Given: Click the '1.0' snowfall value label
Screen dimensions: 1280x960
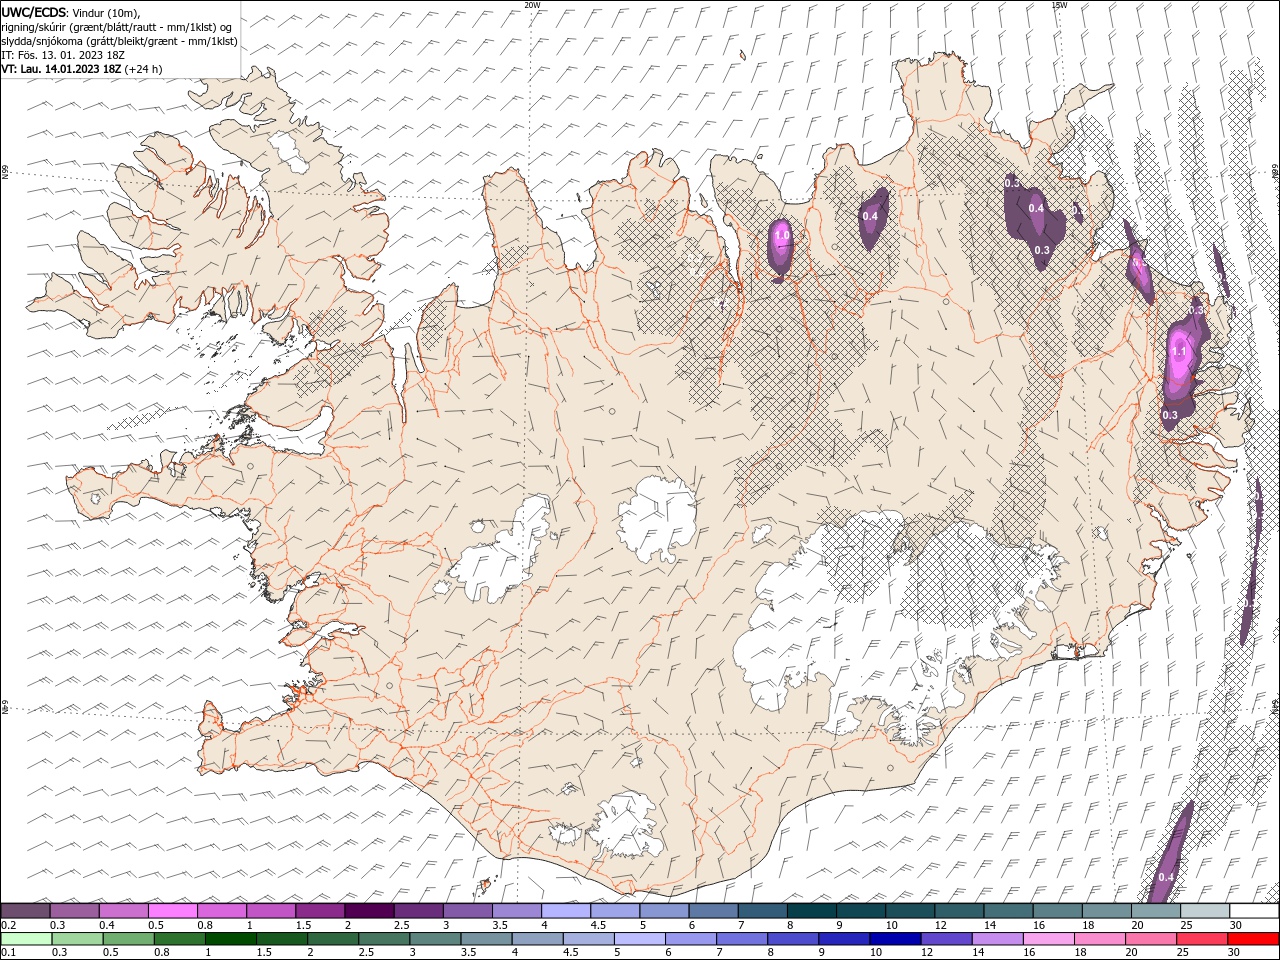Looking at the screenshot, I should tap(782, 236).
